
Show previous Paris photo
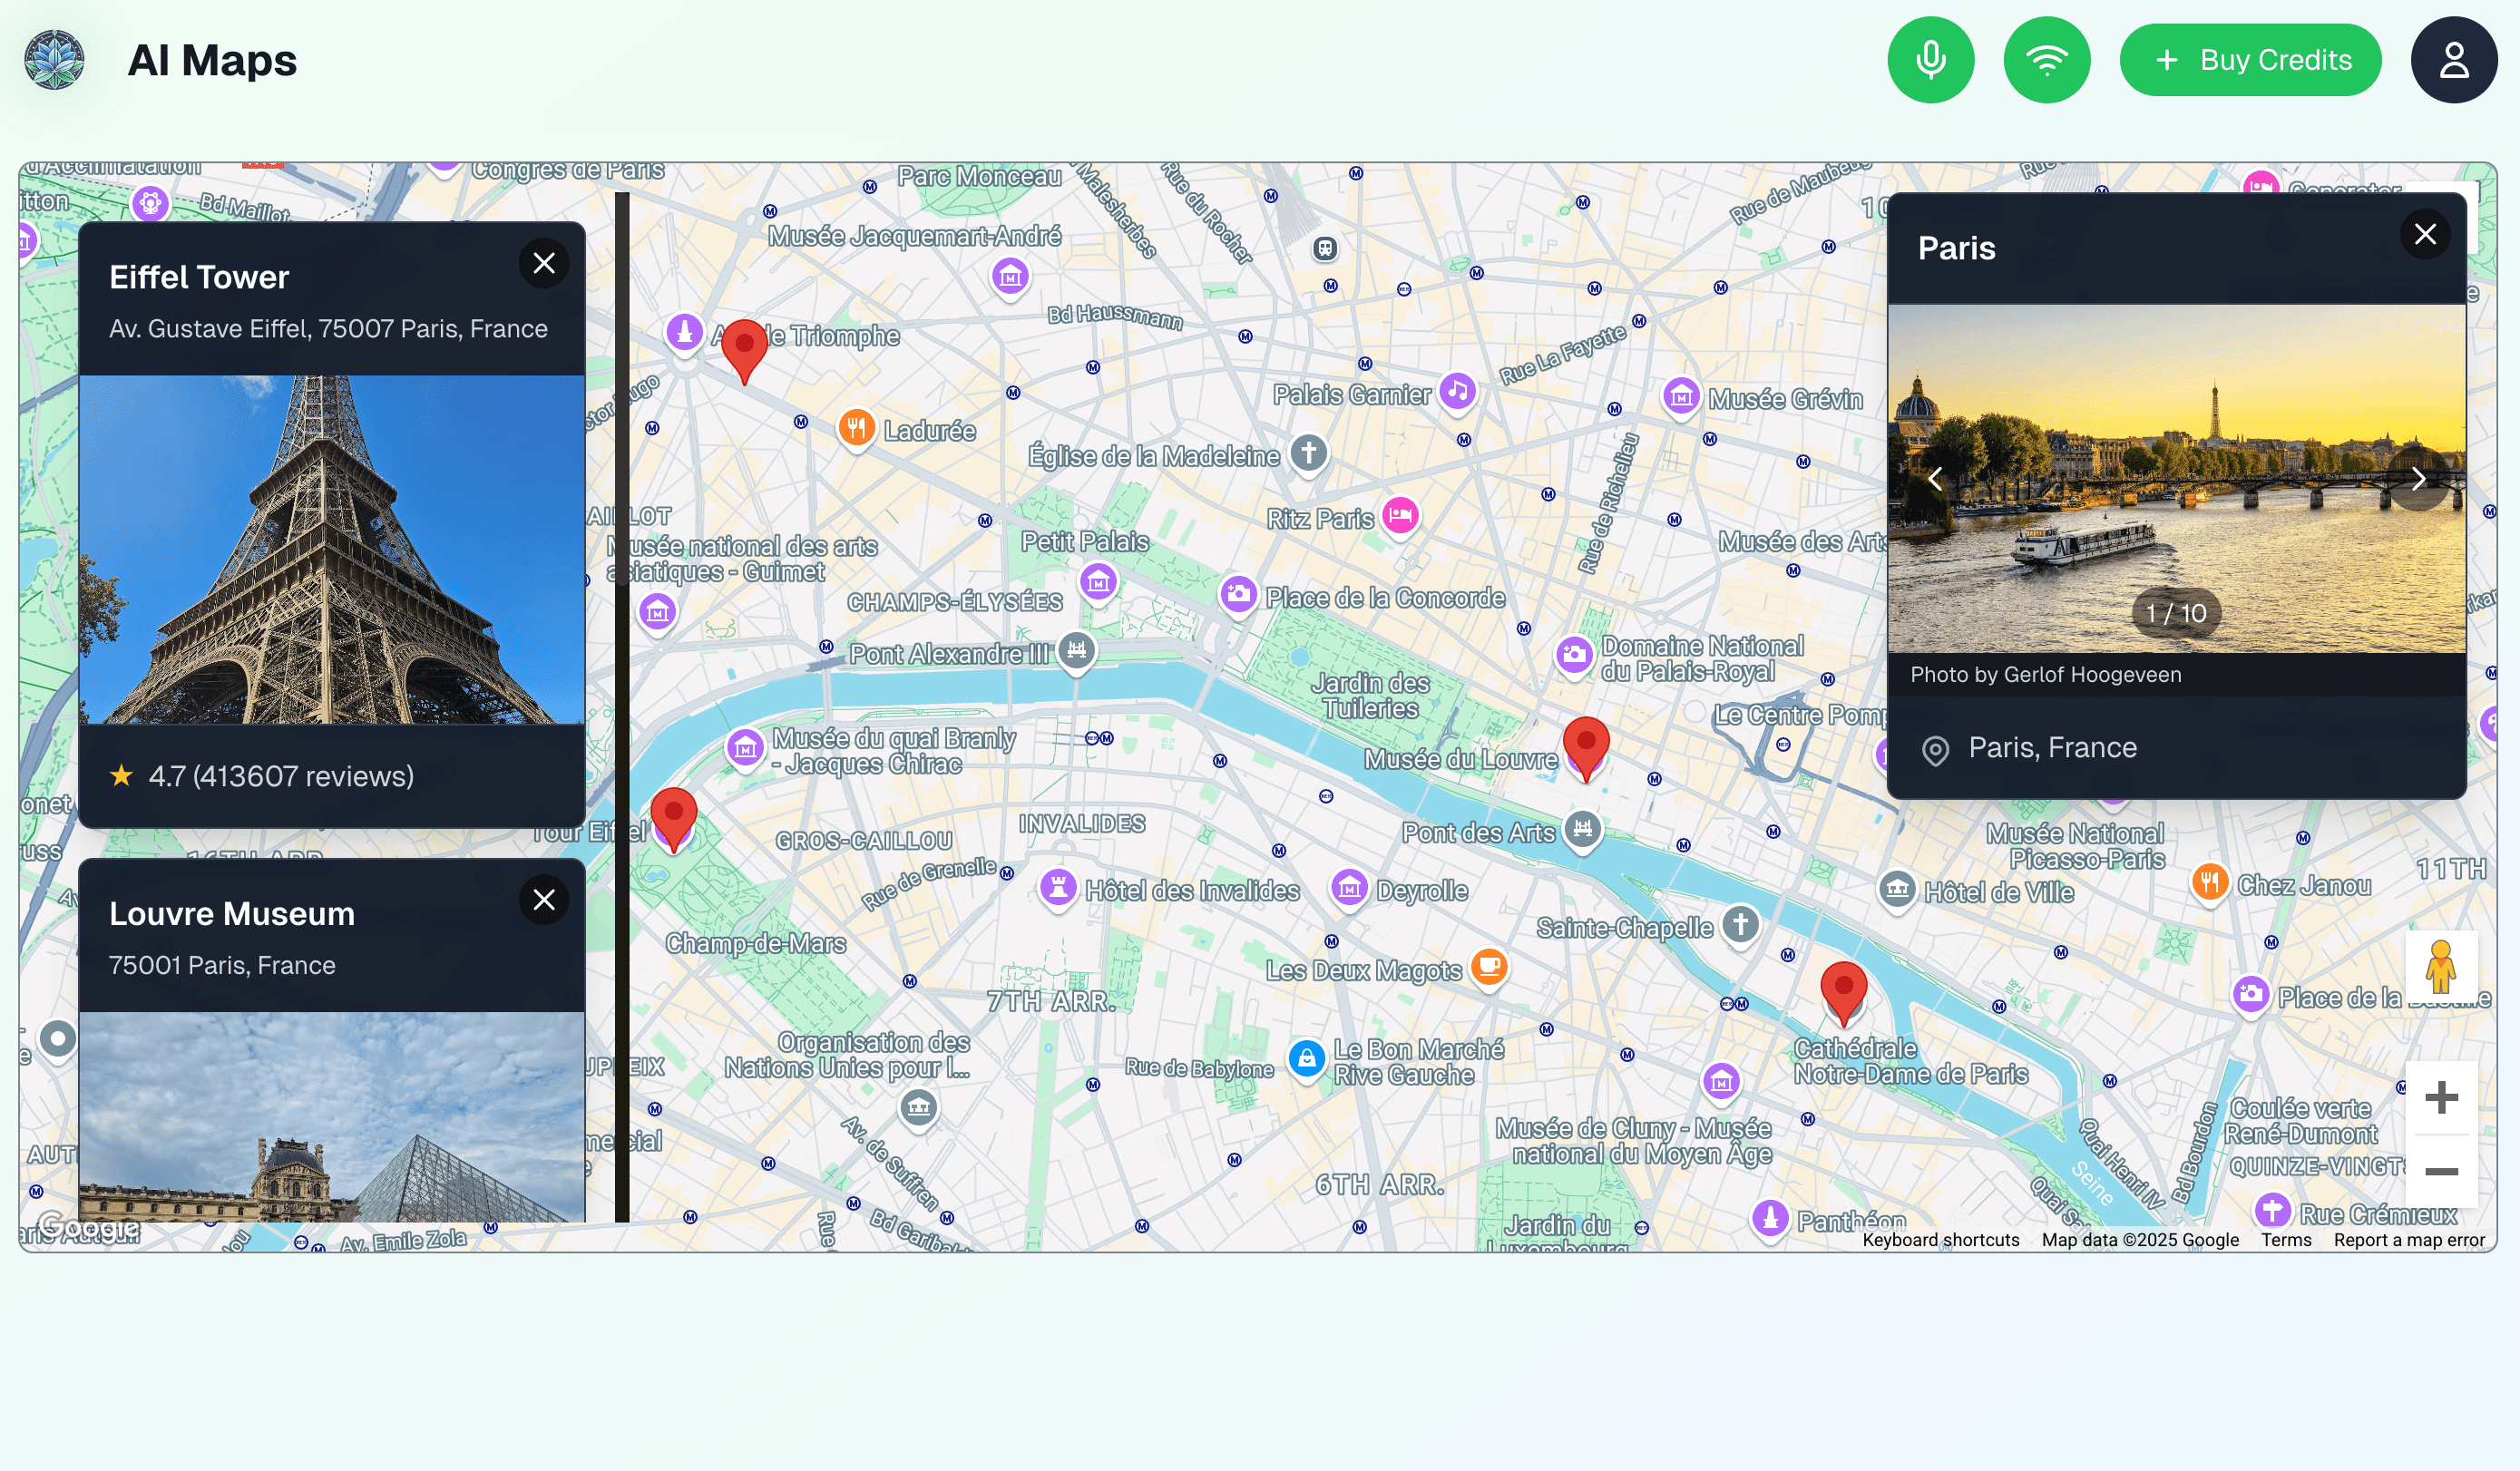1935,479
